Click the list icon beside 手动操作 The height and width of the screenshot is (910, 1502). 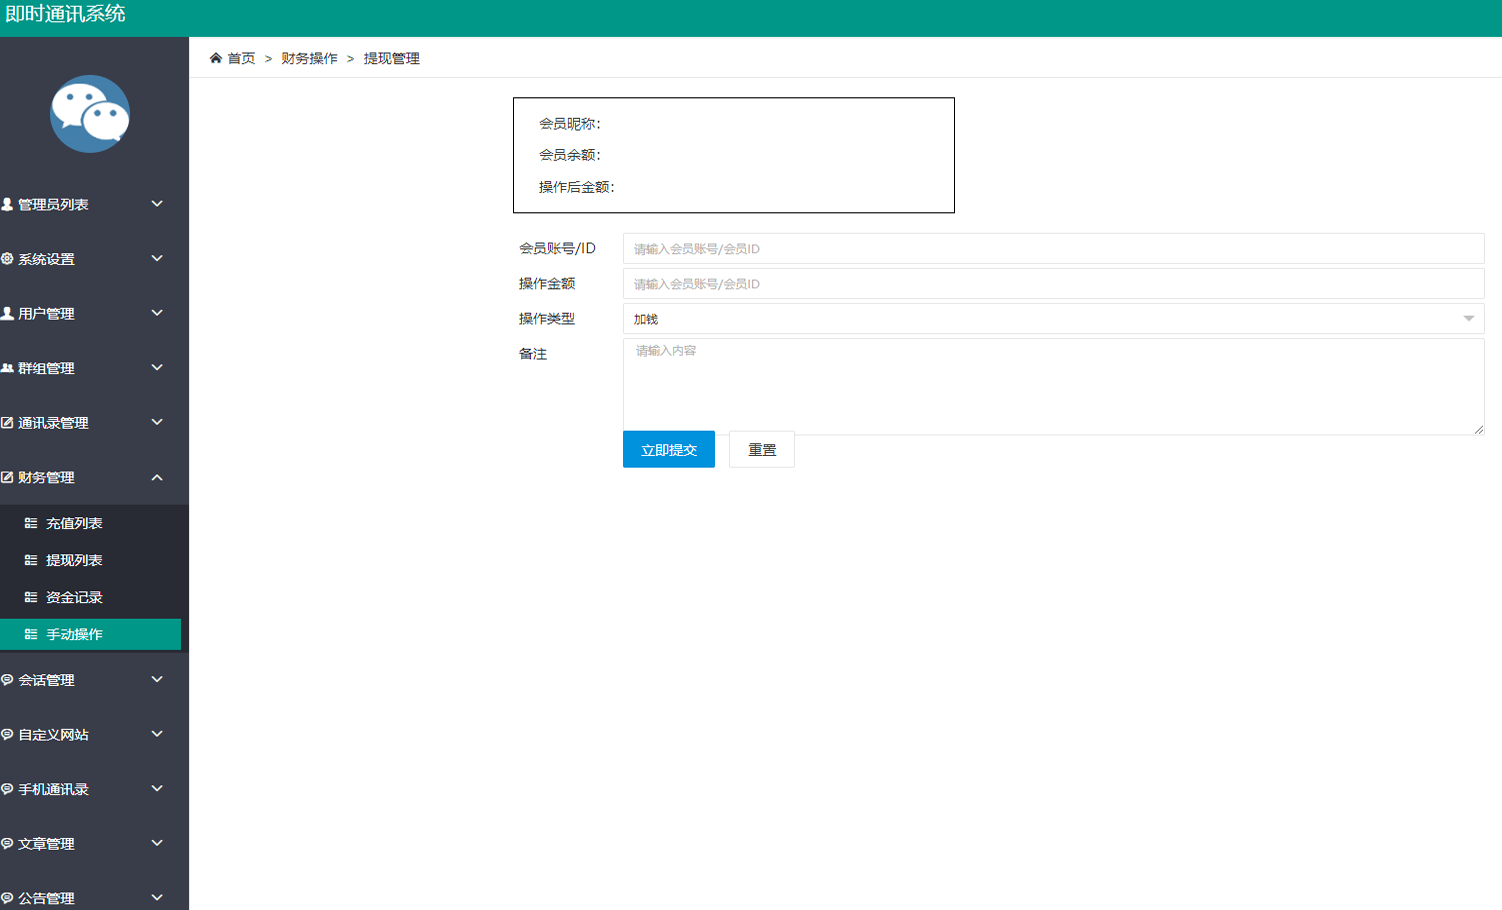[31, 634]
